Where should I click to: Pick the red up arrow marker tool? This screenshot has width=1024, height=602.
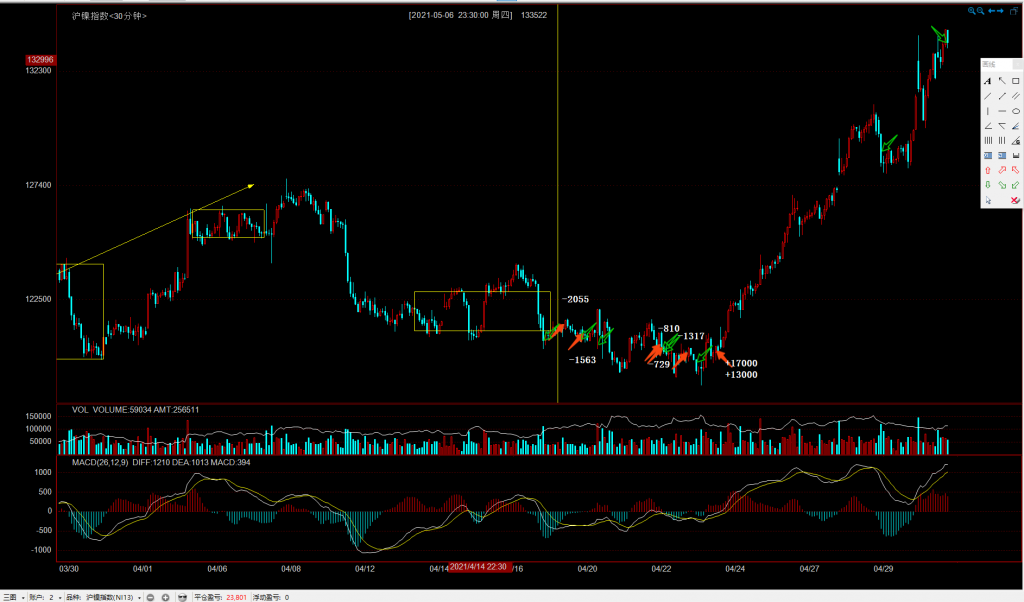pyautogui.click(x=988, y=170)
